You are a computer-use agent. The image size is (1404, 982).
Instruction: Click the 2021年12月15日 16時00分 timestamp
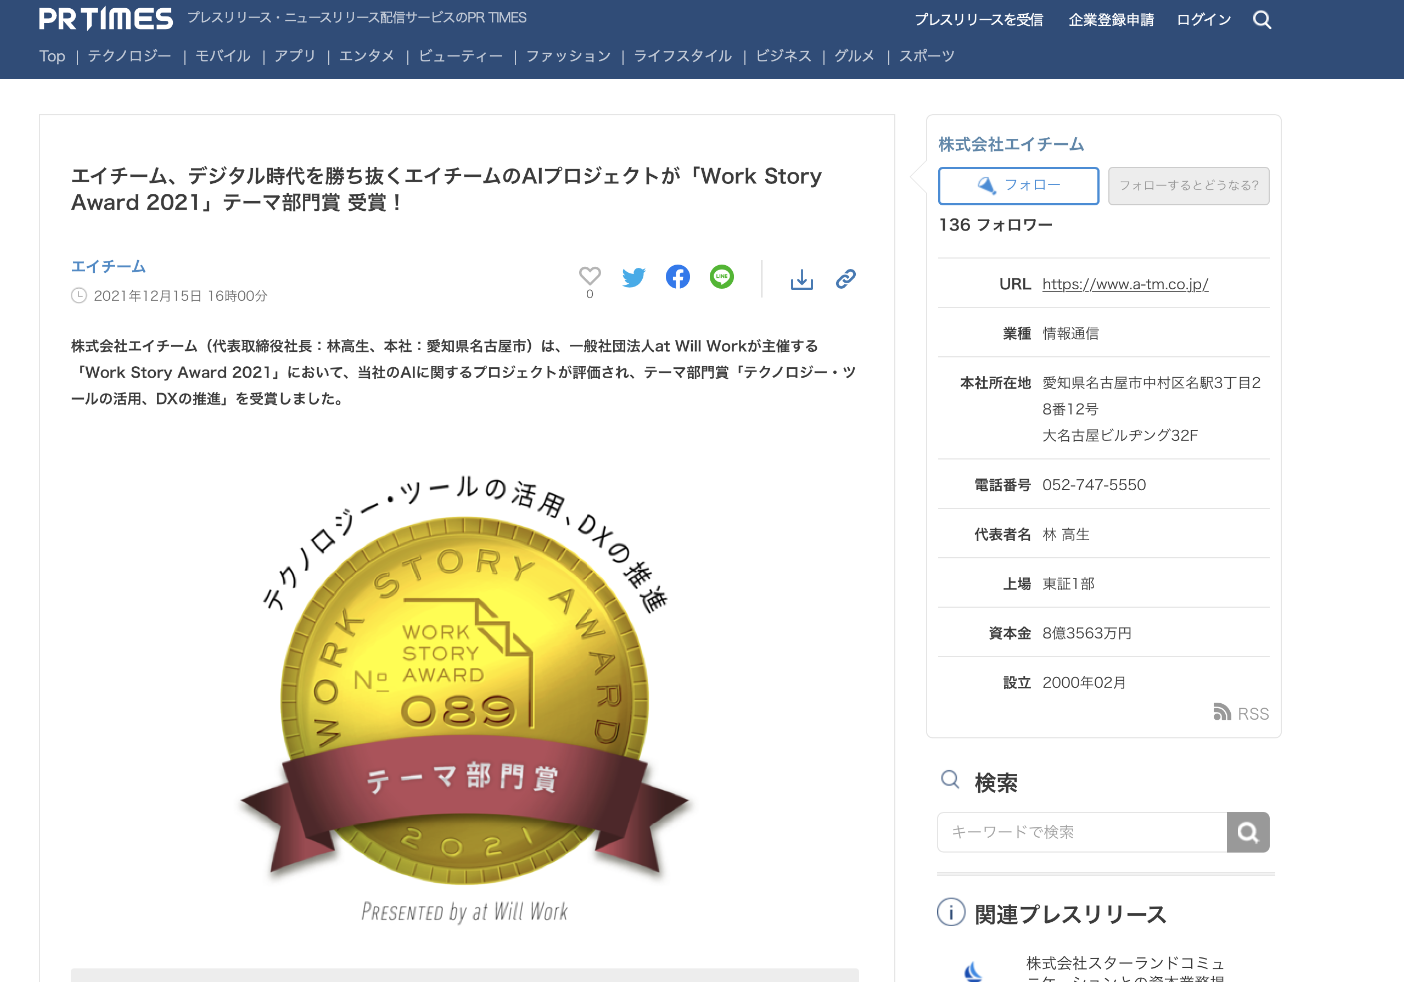(181, 296)
